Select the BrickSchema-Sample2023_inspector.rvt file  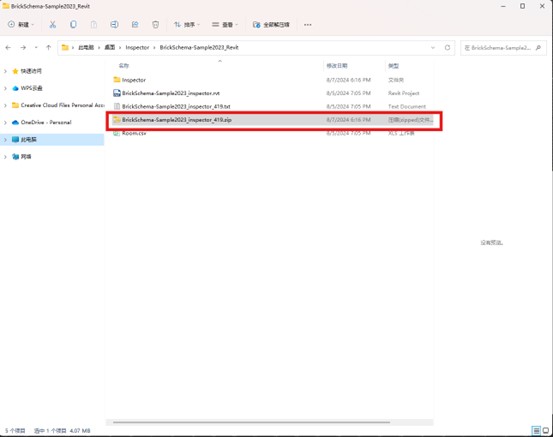click(x=171, y=93)
